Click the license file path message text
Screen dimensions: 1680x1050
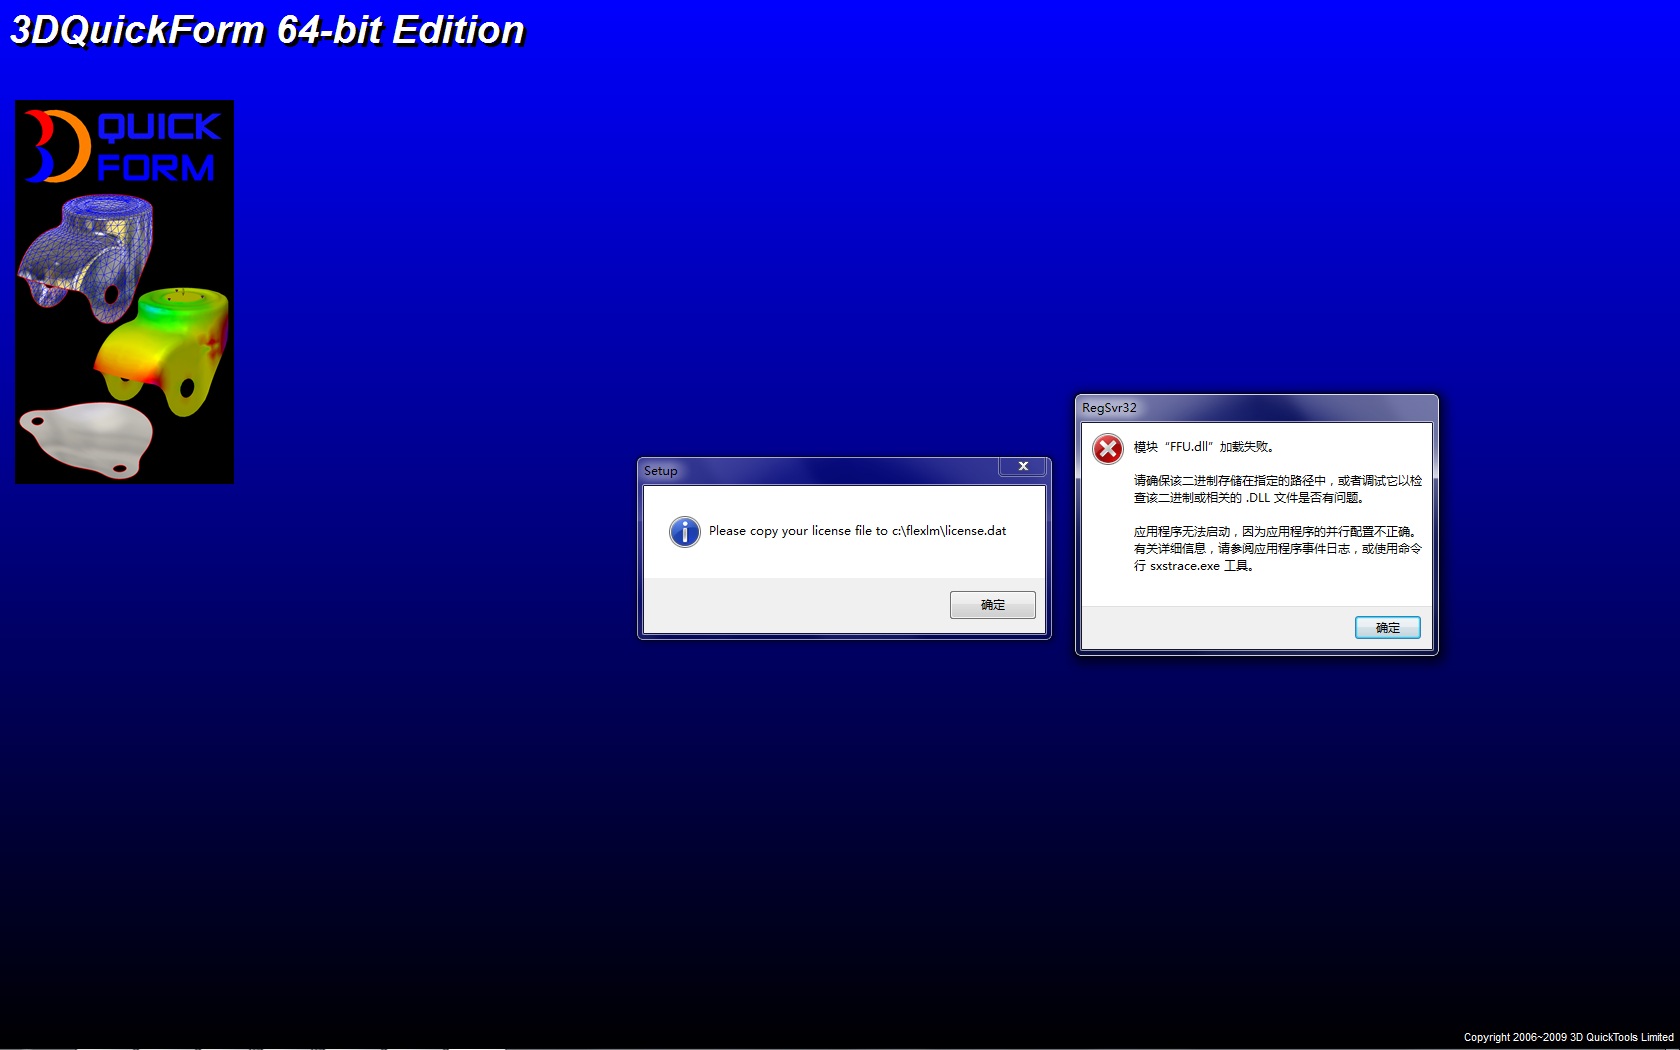(x=857, y=531)
